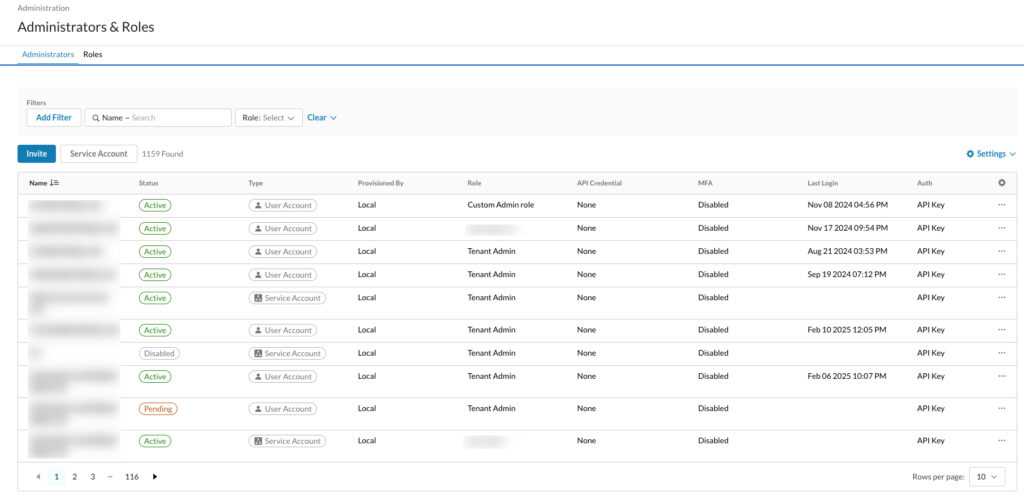Image resolution: width=1024 pixels, height=497 pixels.
Task: Click the Sep 19 2024 07:12 PM cell
Action: tap(847, 274)
